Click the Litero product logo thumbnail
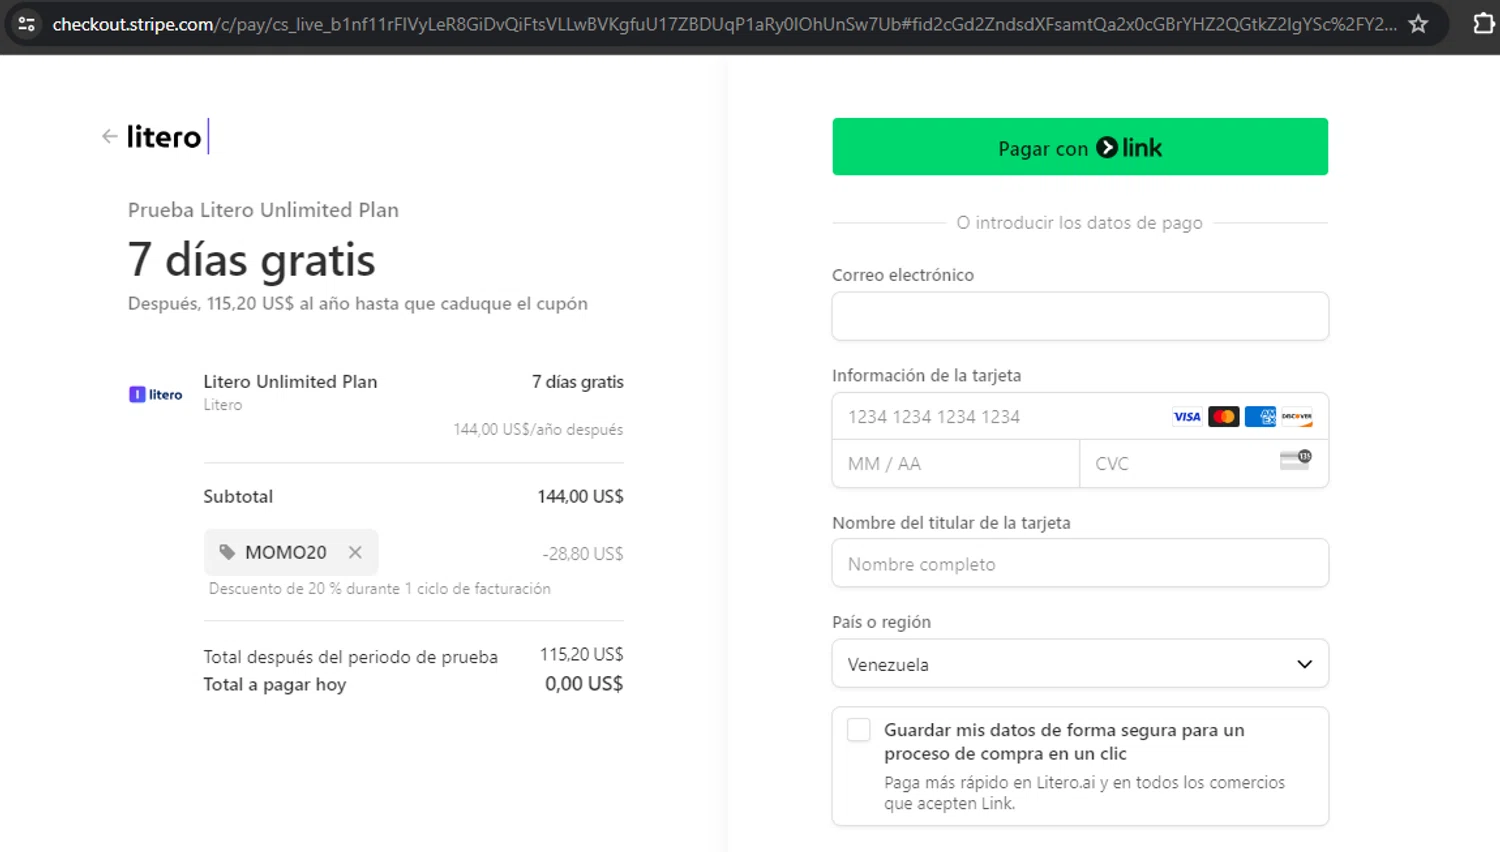Screen dimensions: 1500x852 156,395
